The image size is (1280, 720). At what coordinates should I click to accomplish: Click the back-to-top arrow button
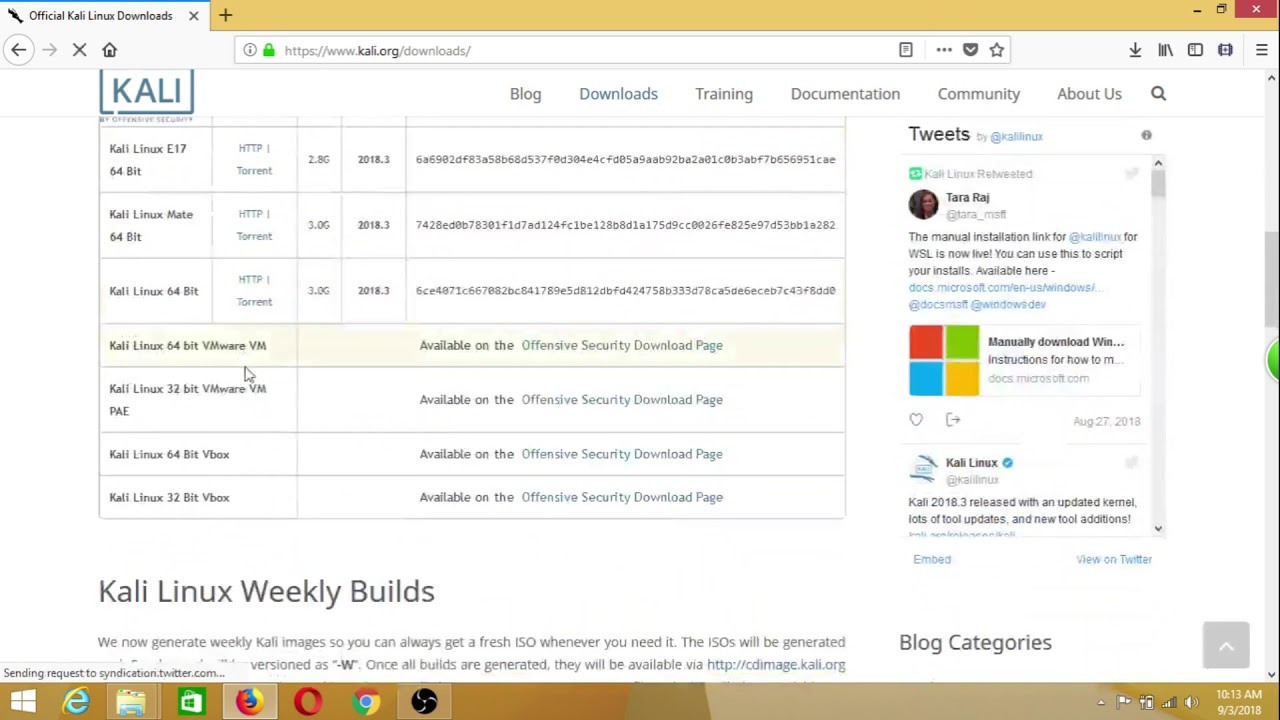(x=1226, y=647)
